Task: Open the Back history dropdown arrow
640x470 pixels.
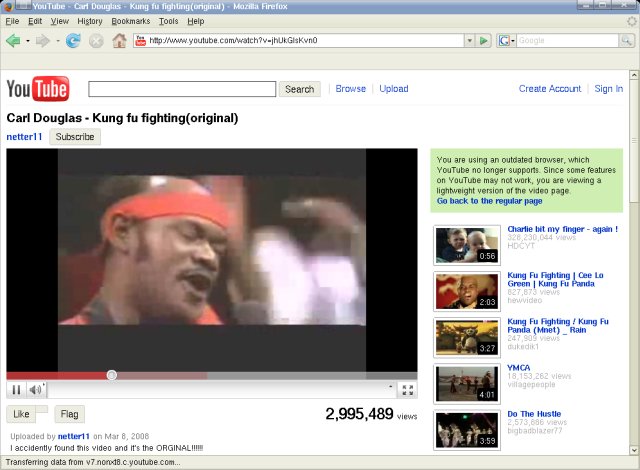Action: [x=28, y=41]
